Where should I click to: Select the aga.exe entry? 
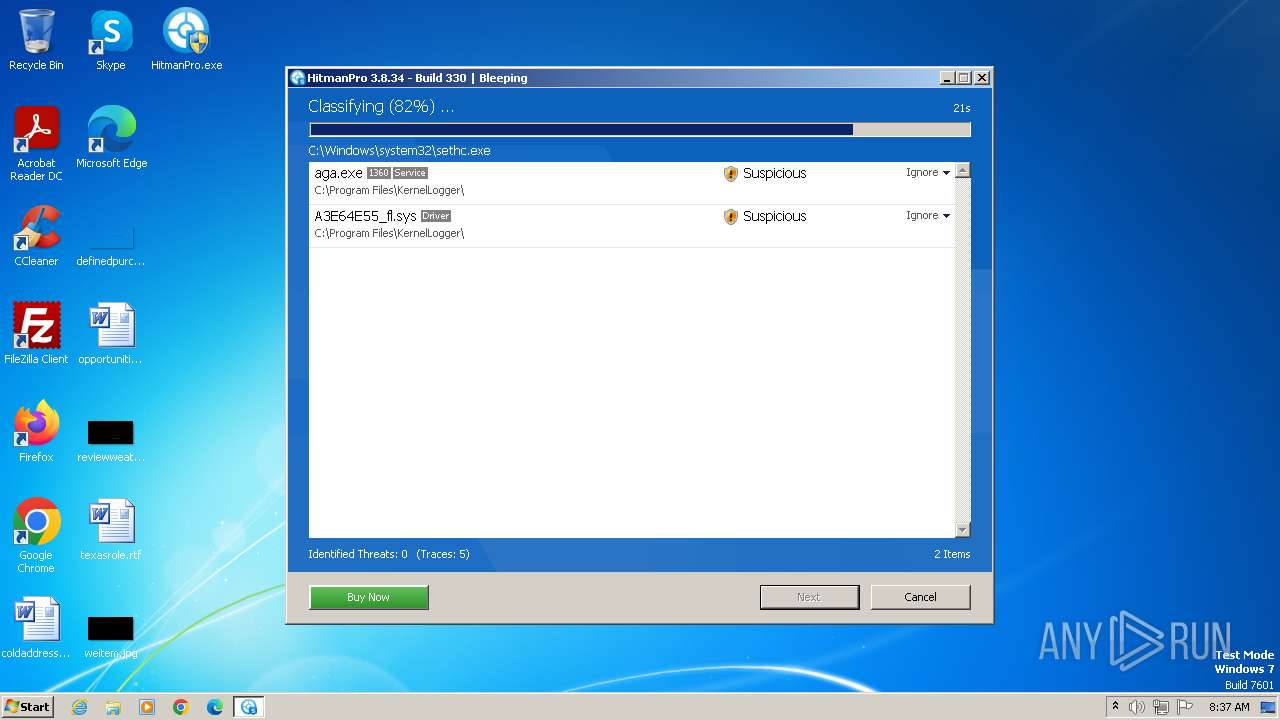click(632, 182)
